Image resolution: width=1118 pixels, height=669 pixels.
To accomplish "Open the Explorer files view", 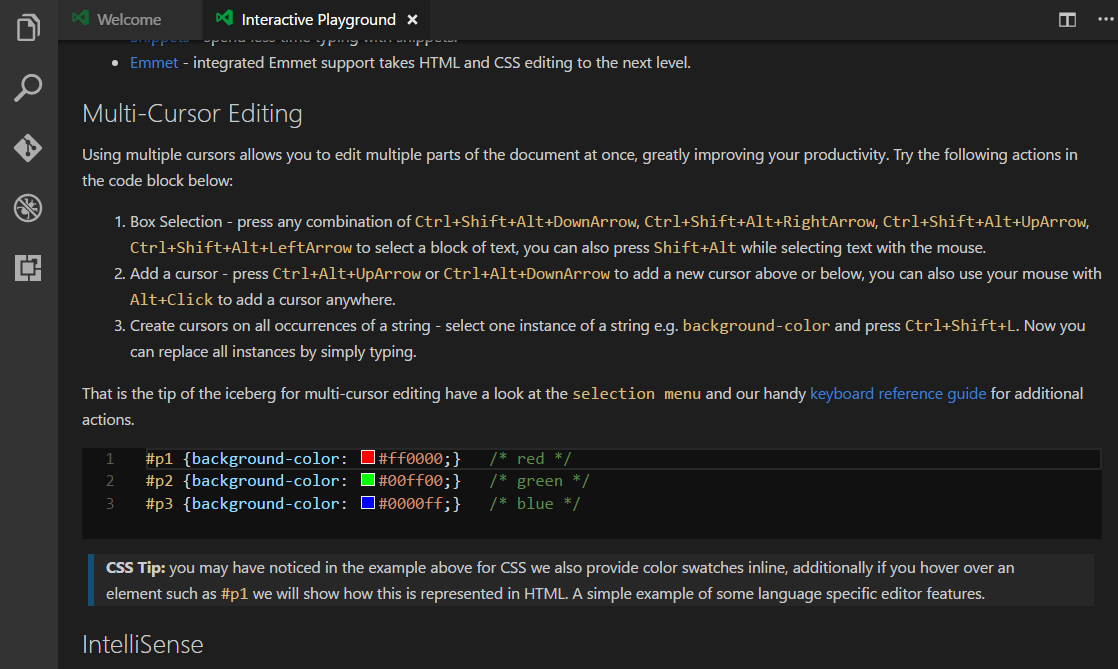I will pos(28,27).
